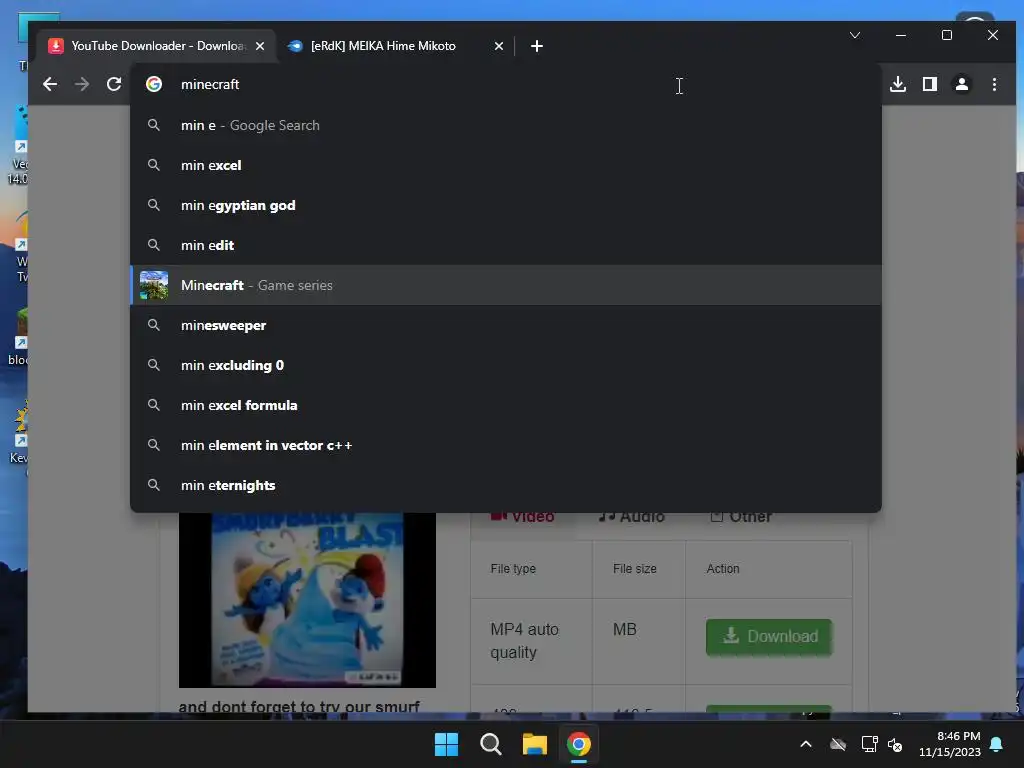Screen dimensions: 1024x768
Task: Click Chrome icon in taskbar
Action: [x=579, y=744]
